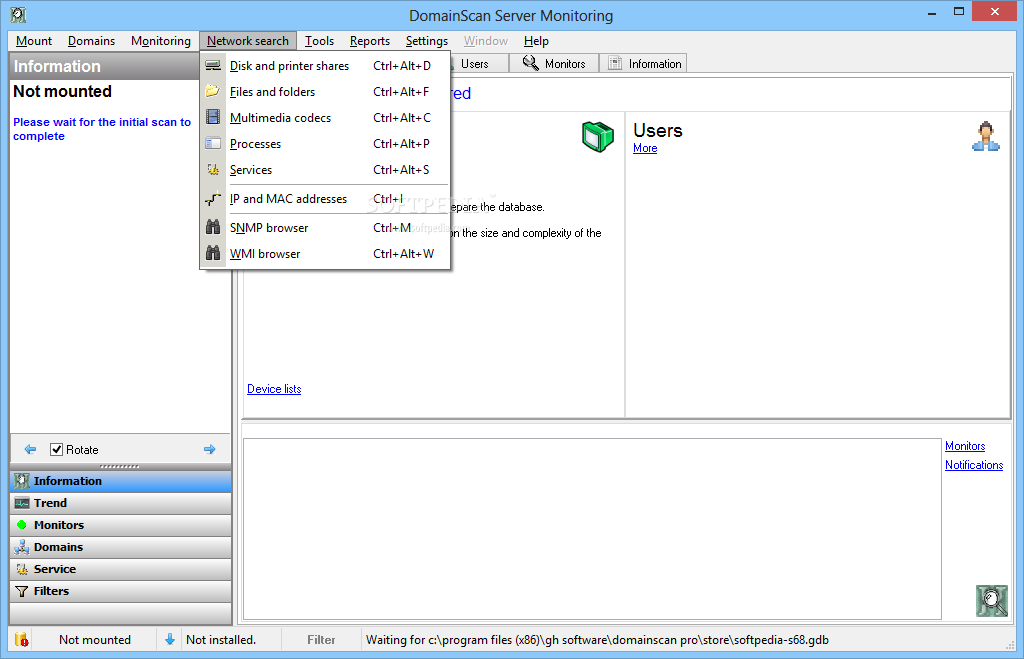Click the Services gear icon in menu
Image resolution: width=1024 pixels, height=659 pixels.
coord(213,169)
